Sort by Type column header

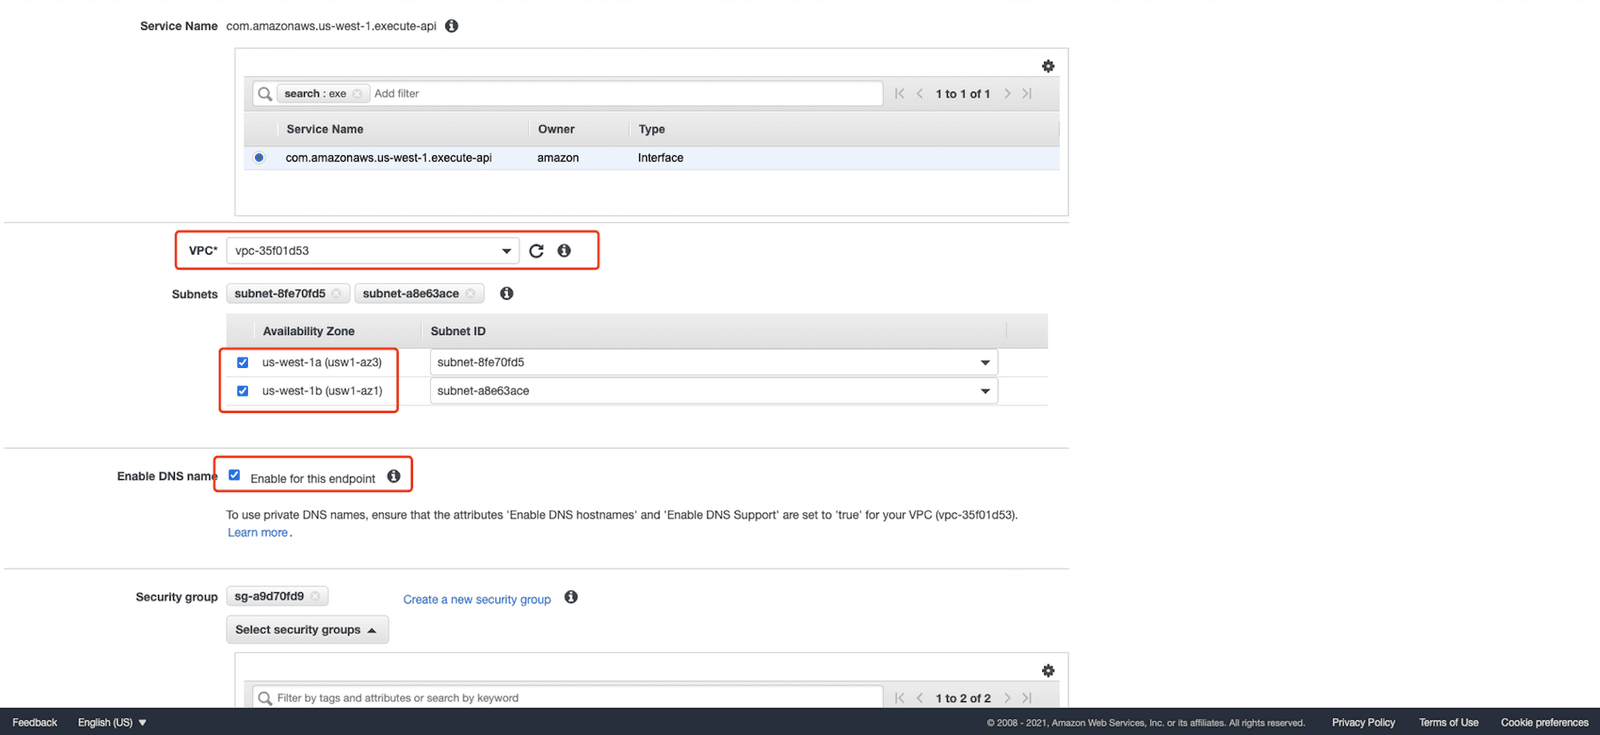click(652, 129)
